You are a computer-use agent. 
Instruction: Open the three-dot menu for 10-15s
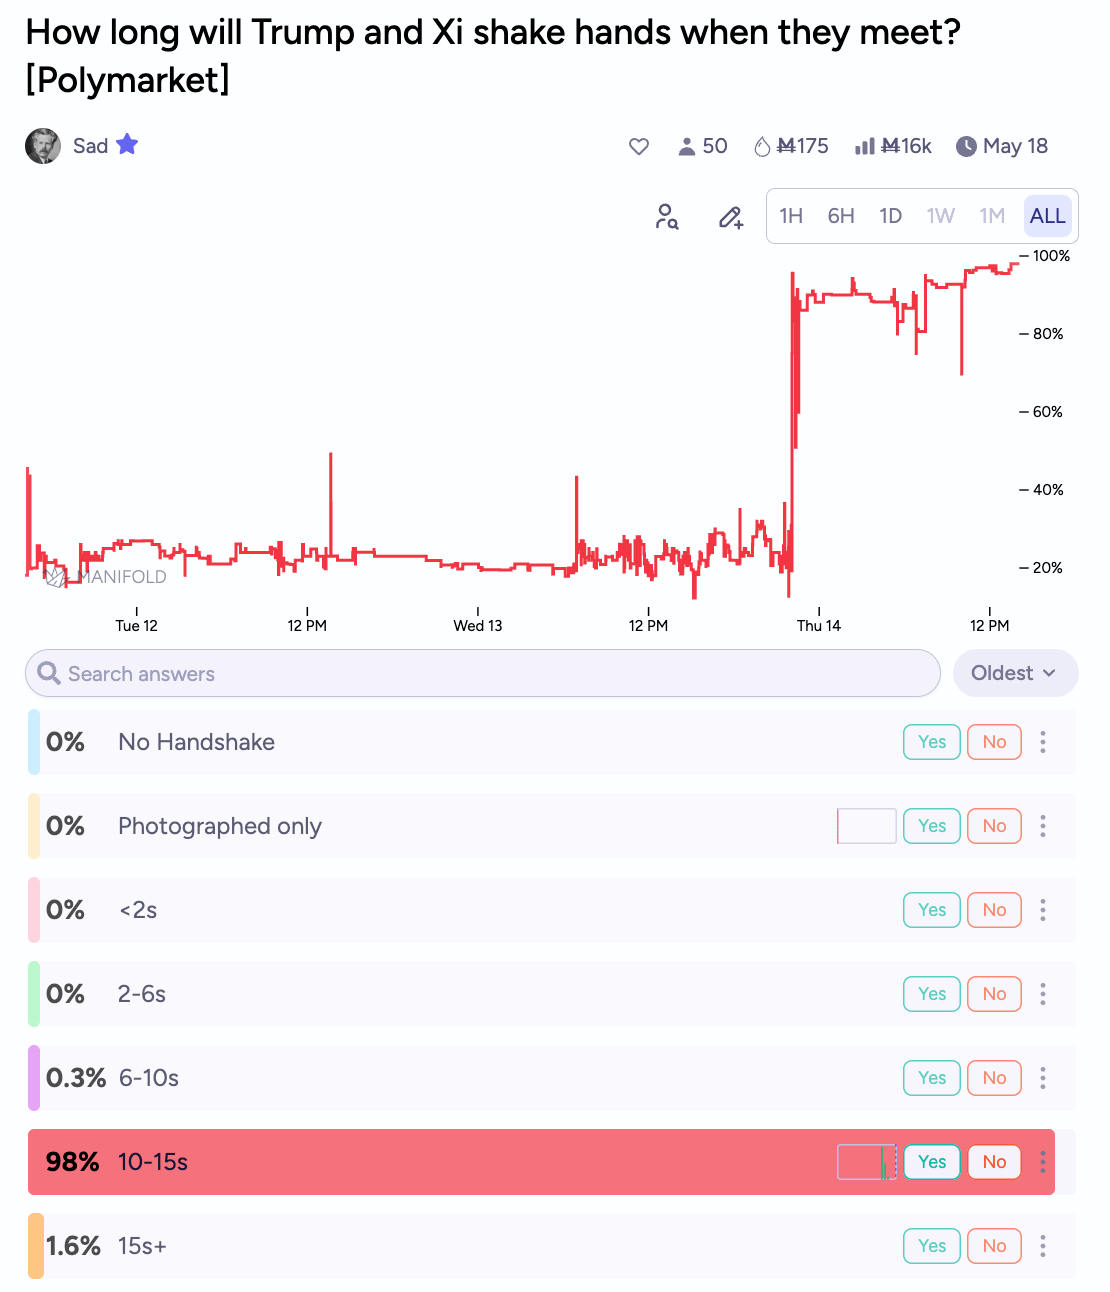(1043, 1162)
